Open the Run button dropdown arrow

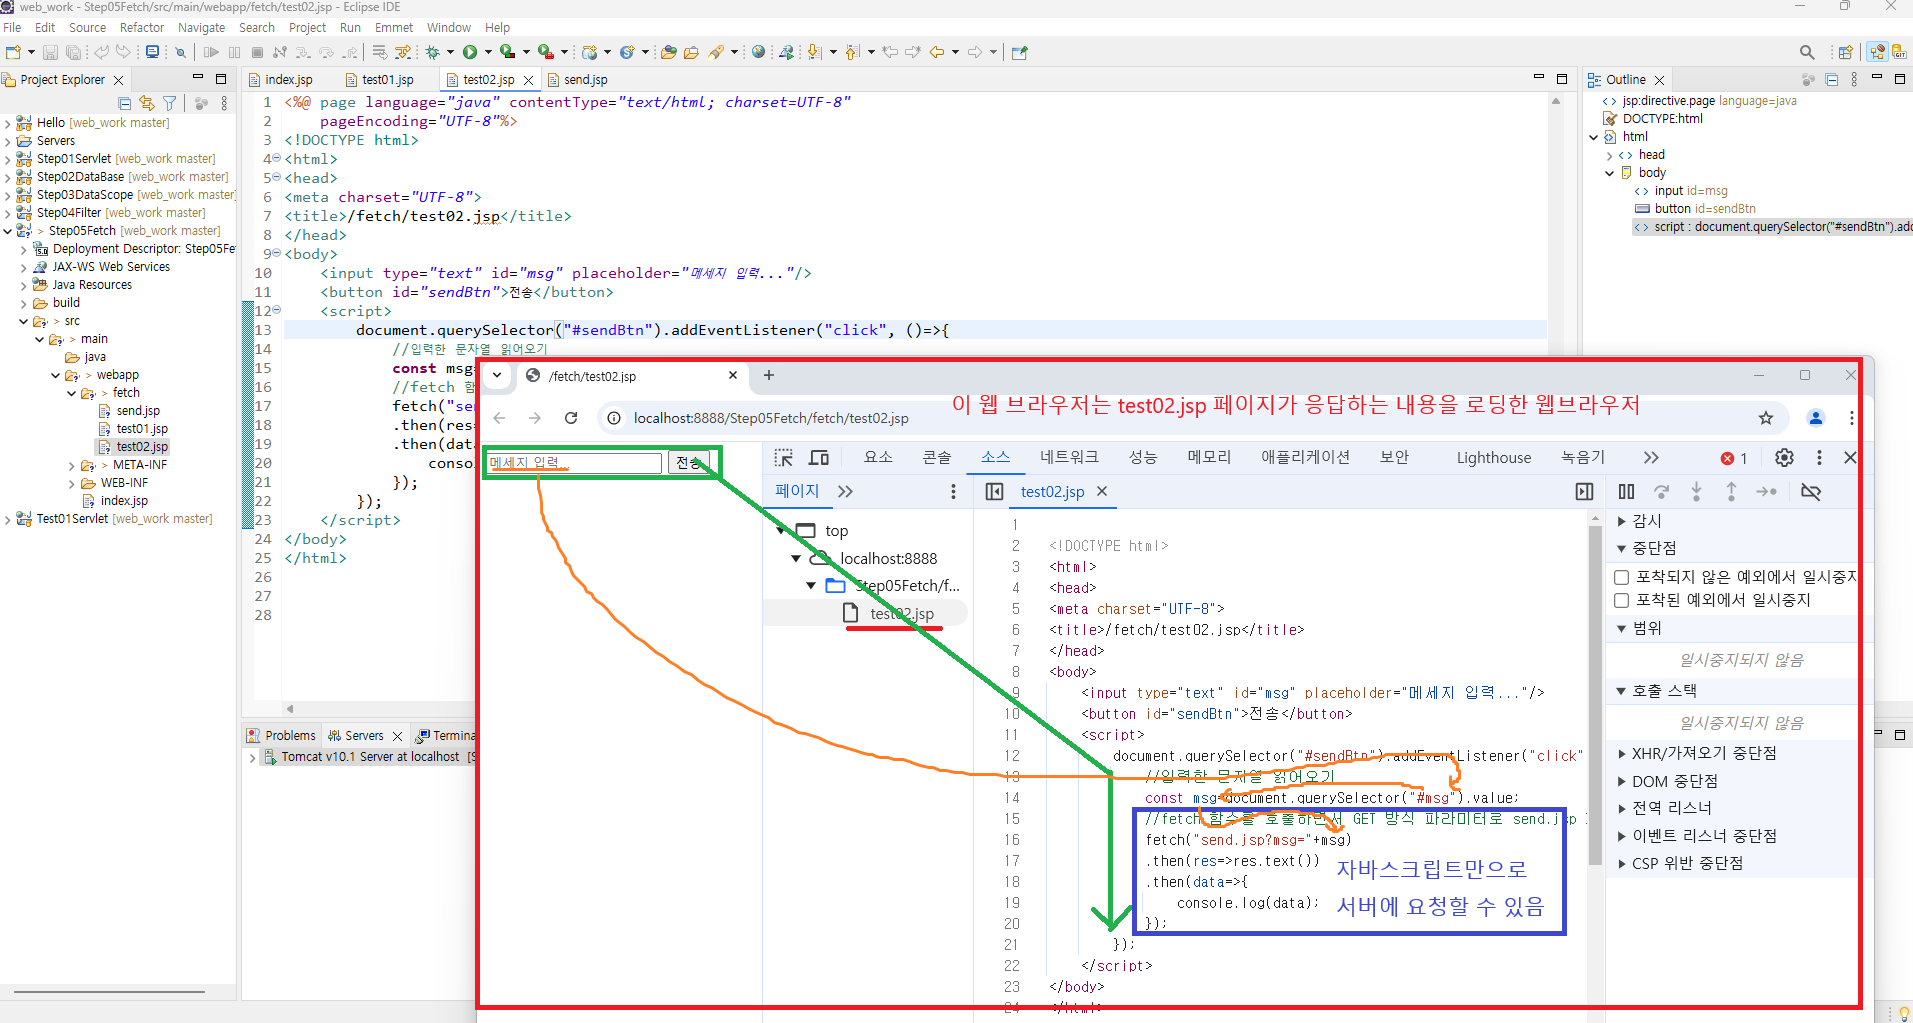click(488, 52)
